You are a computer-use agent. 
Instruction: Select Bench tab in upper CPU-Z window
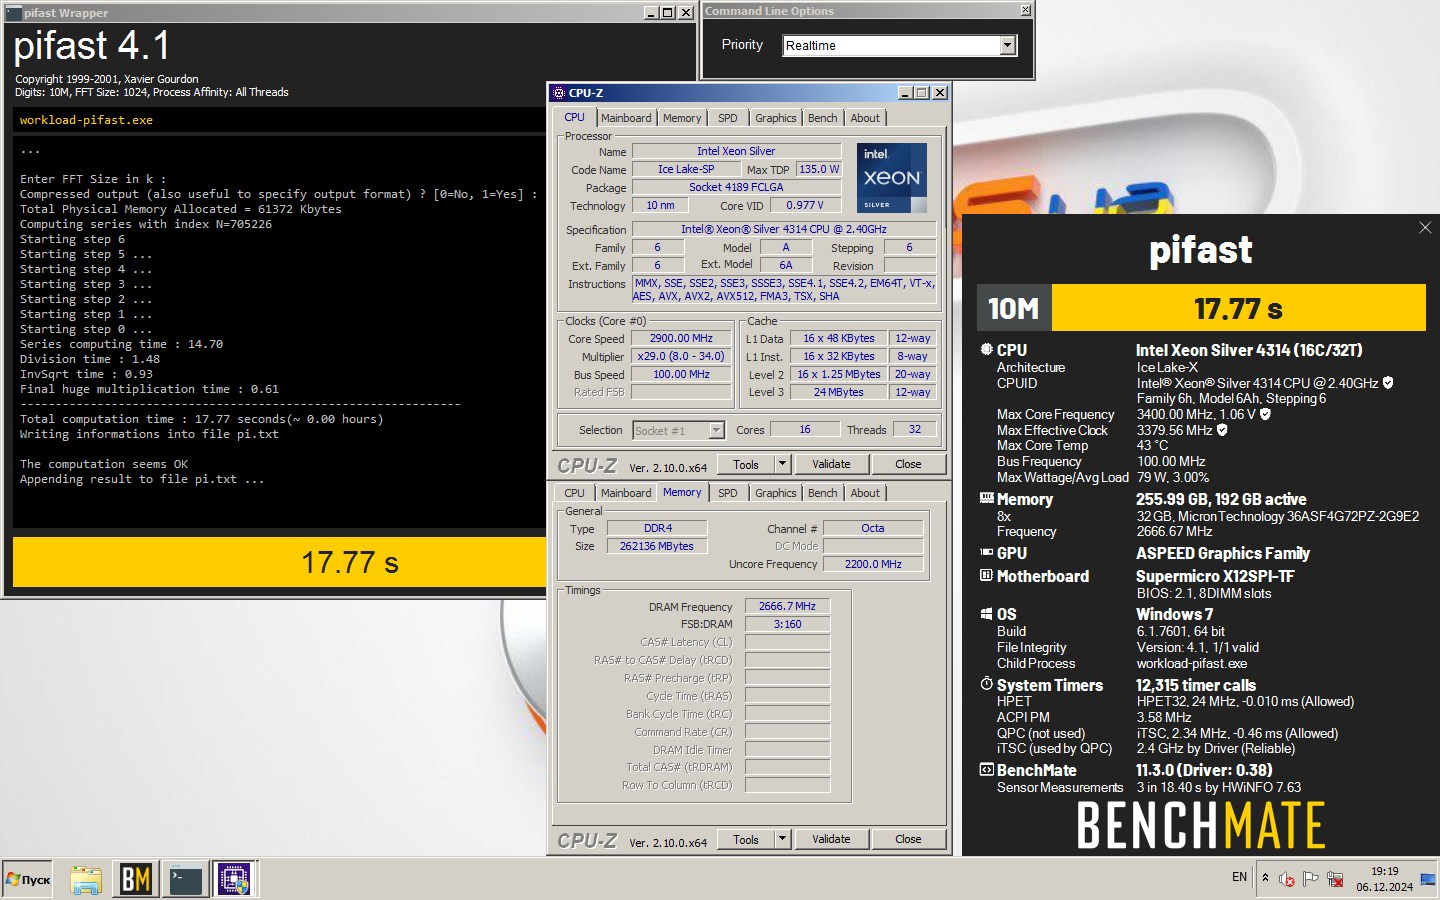pos(822,118)
